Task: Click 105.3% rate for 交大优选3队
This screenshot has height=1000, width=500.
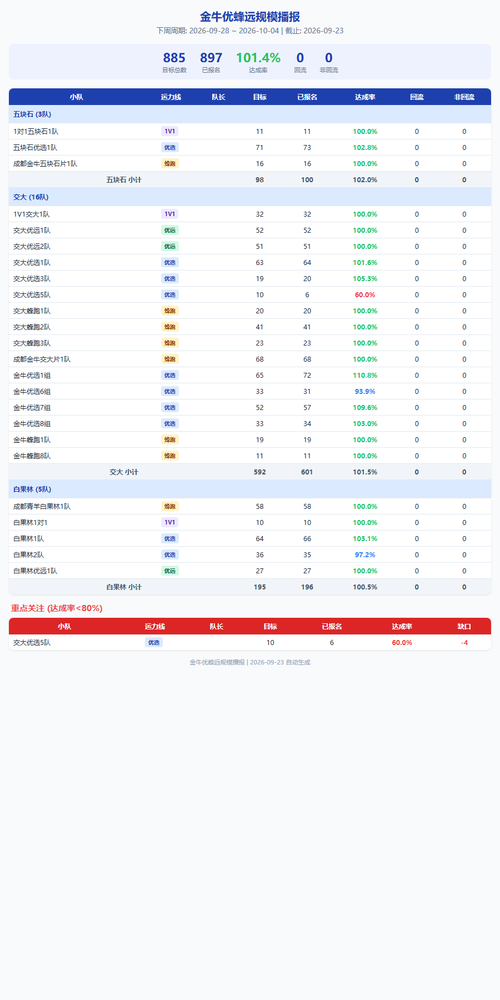Action: 365,279
